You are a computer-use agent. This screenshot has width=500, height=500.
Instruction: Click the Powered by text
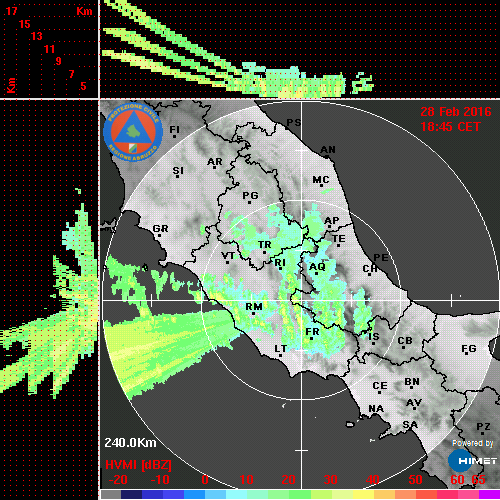[x=472, y=443]
